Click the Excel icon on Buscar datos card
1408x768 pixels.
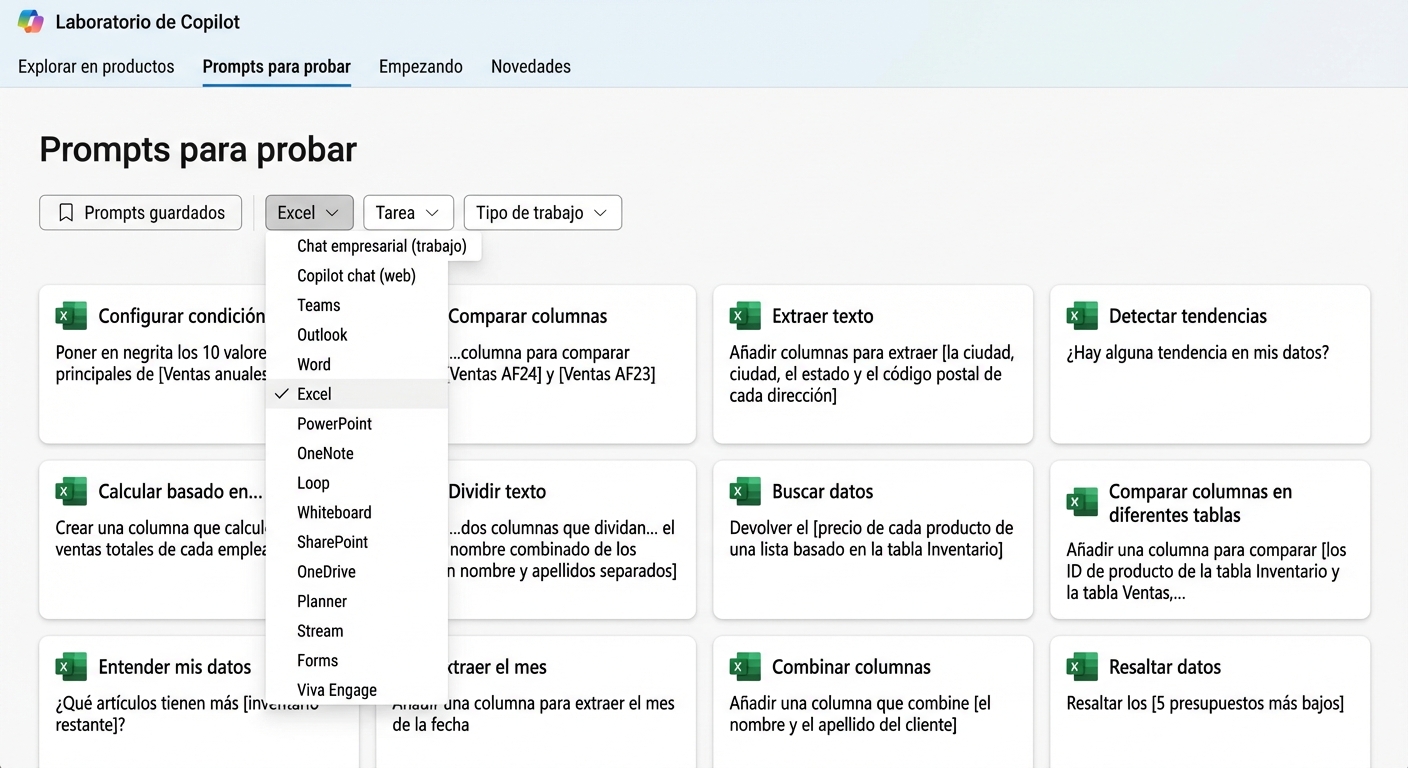point(745,491)
